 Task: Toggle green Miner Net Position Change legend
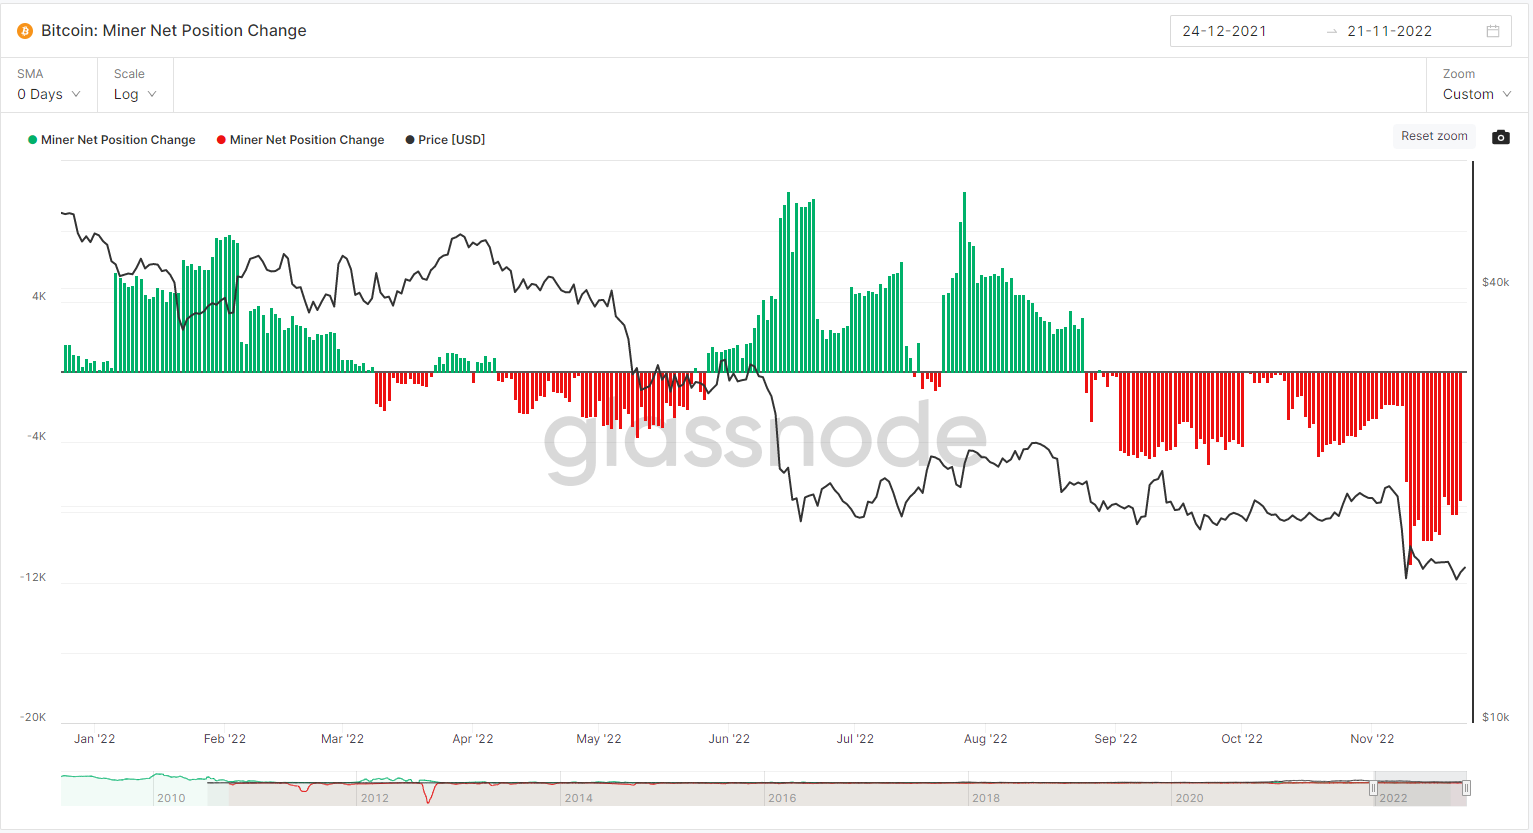(111, 140)
